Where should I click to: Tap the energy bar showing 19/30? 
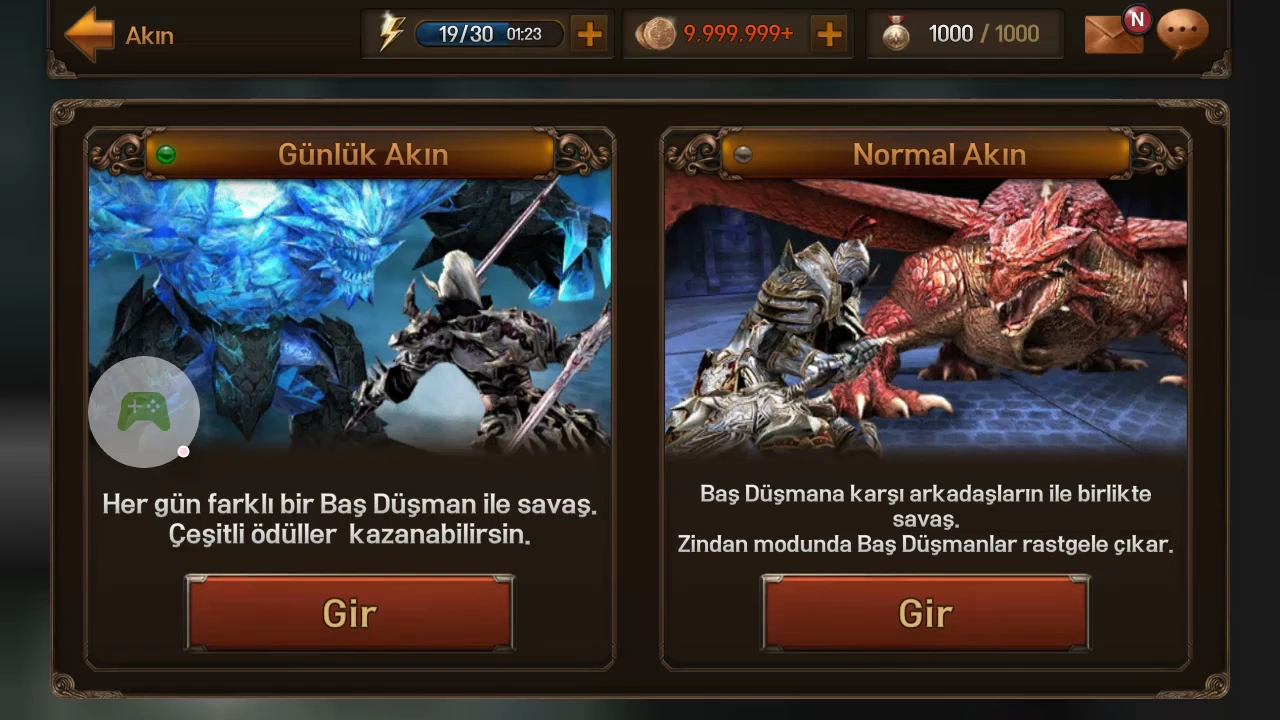489,34
